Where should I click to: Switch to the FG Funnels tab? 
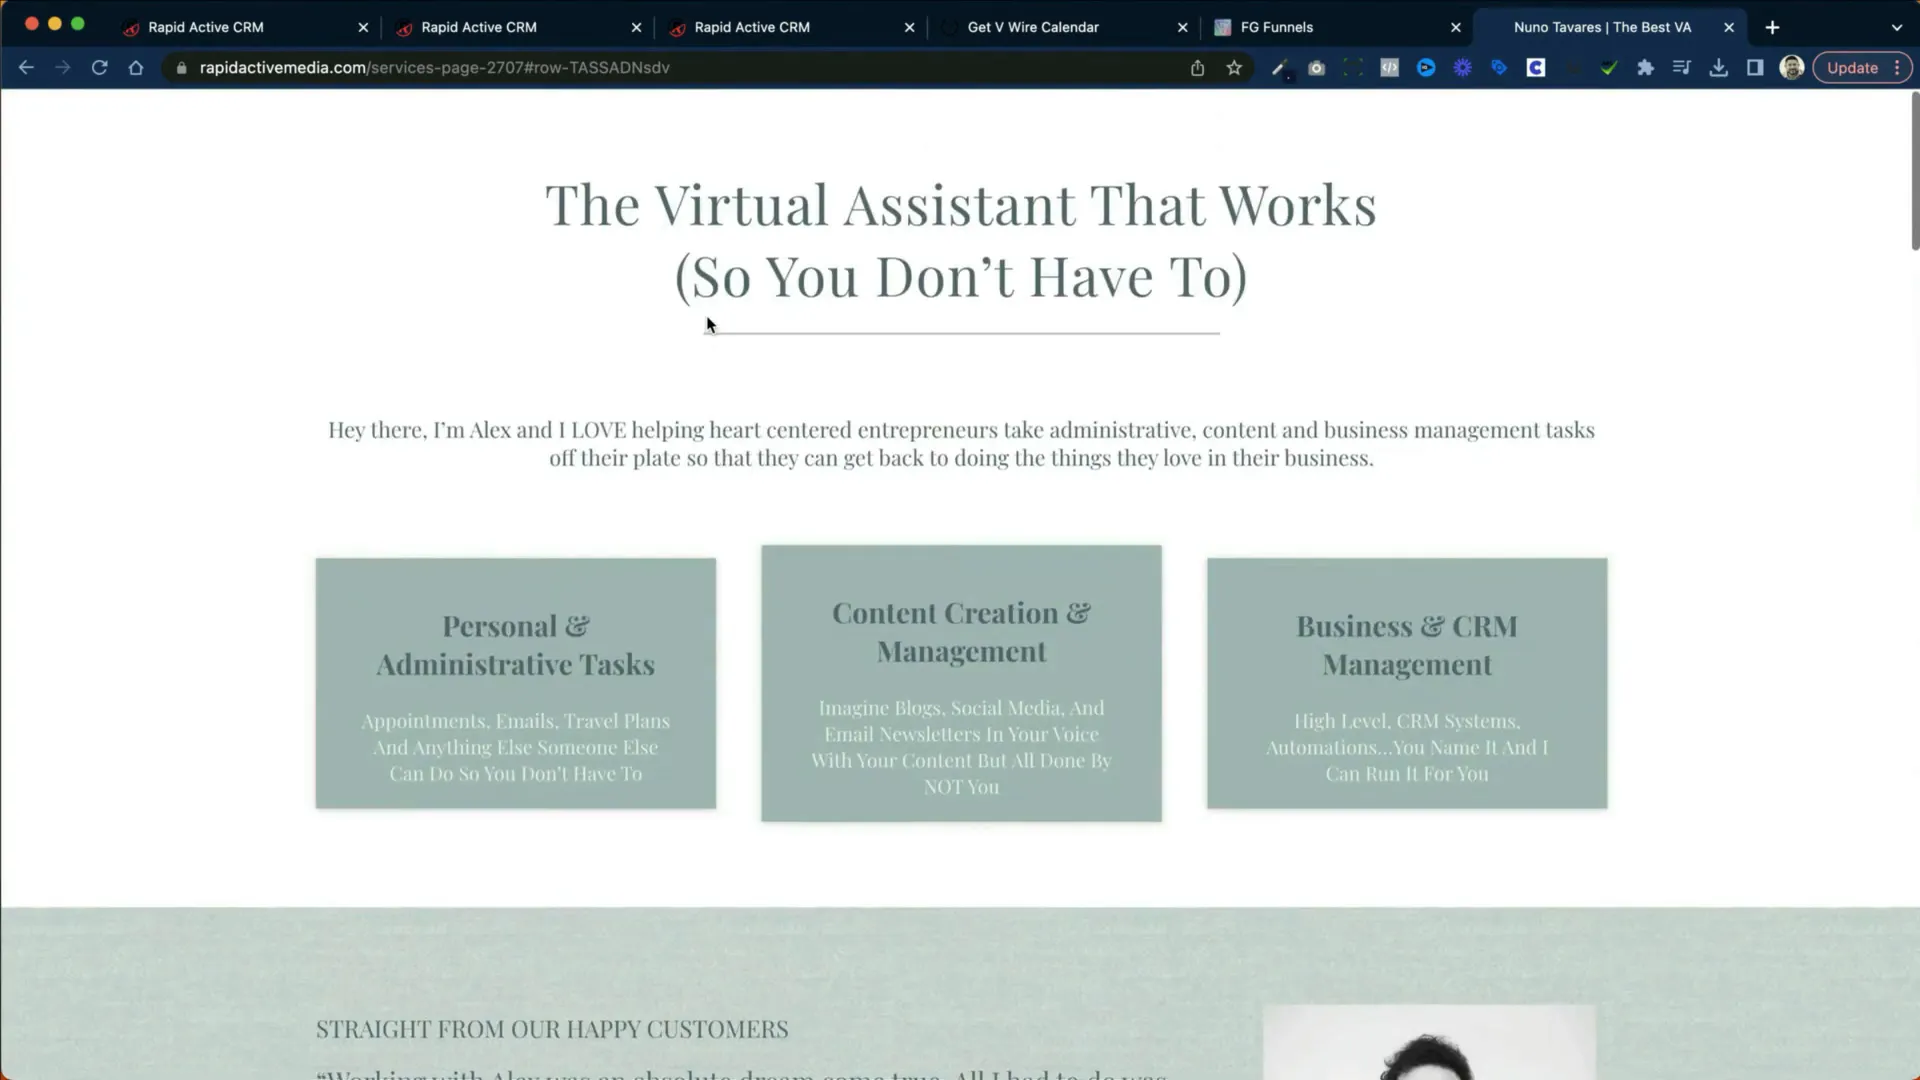(1337, 27)
